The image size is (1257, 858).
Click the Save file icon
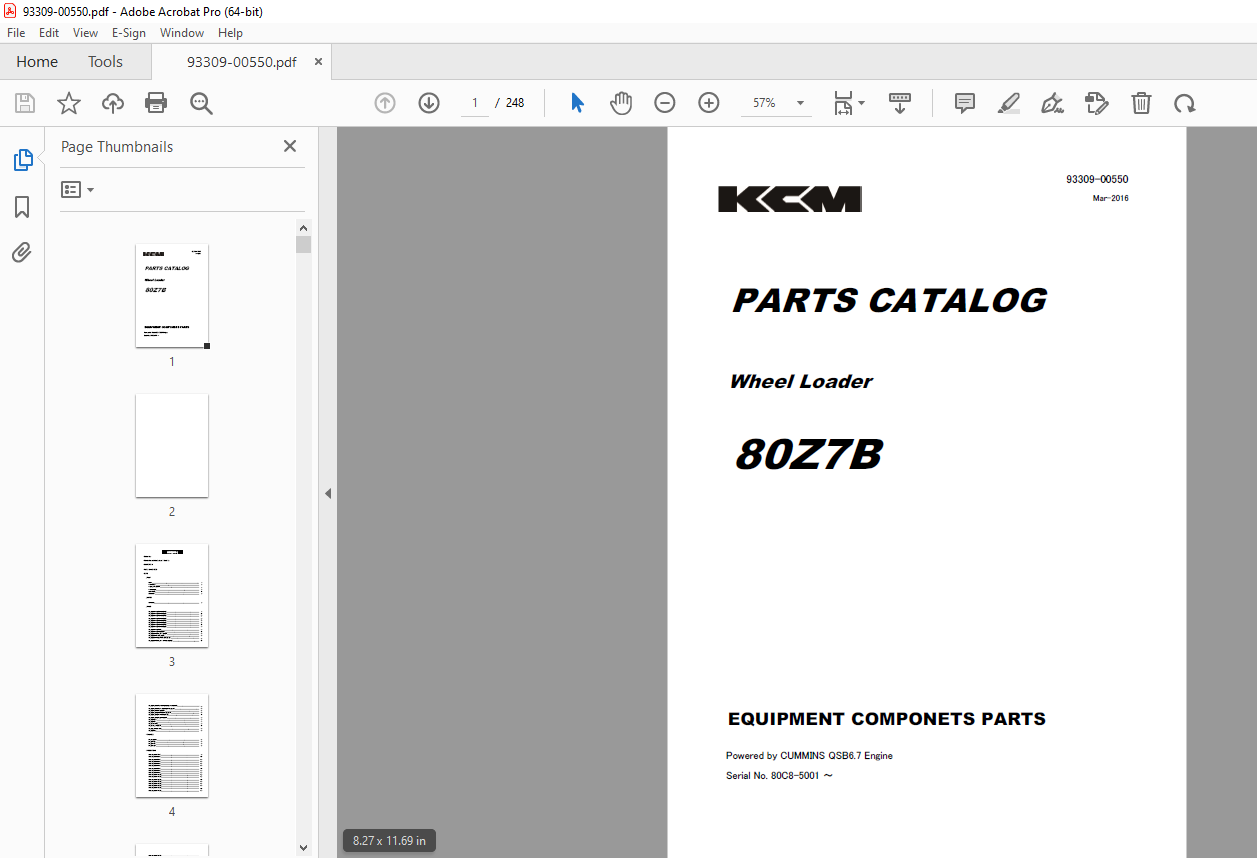(x=25, y=103)
